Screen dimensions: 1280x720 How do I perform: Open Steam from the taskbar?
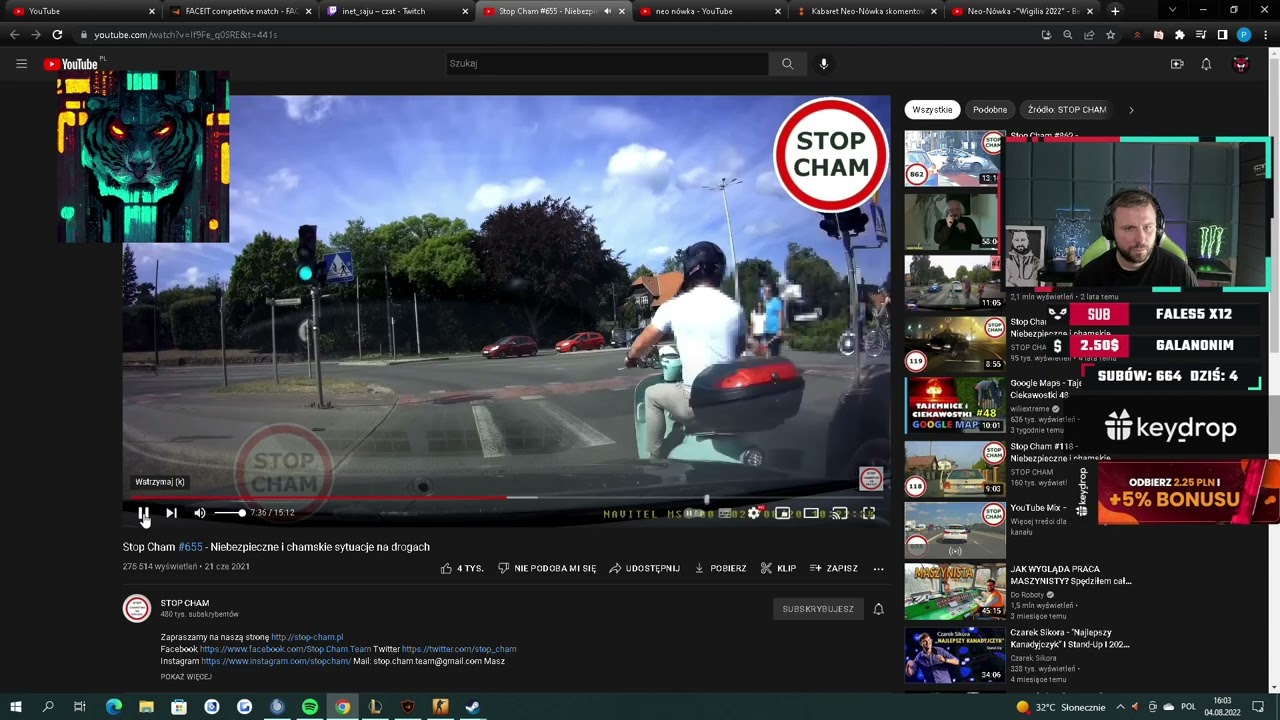472,707
